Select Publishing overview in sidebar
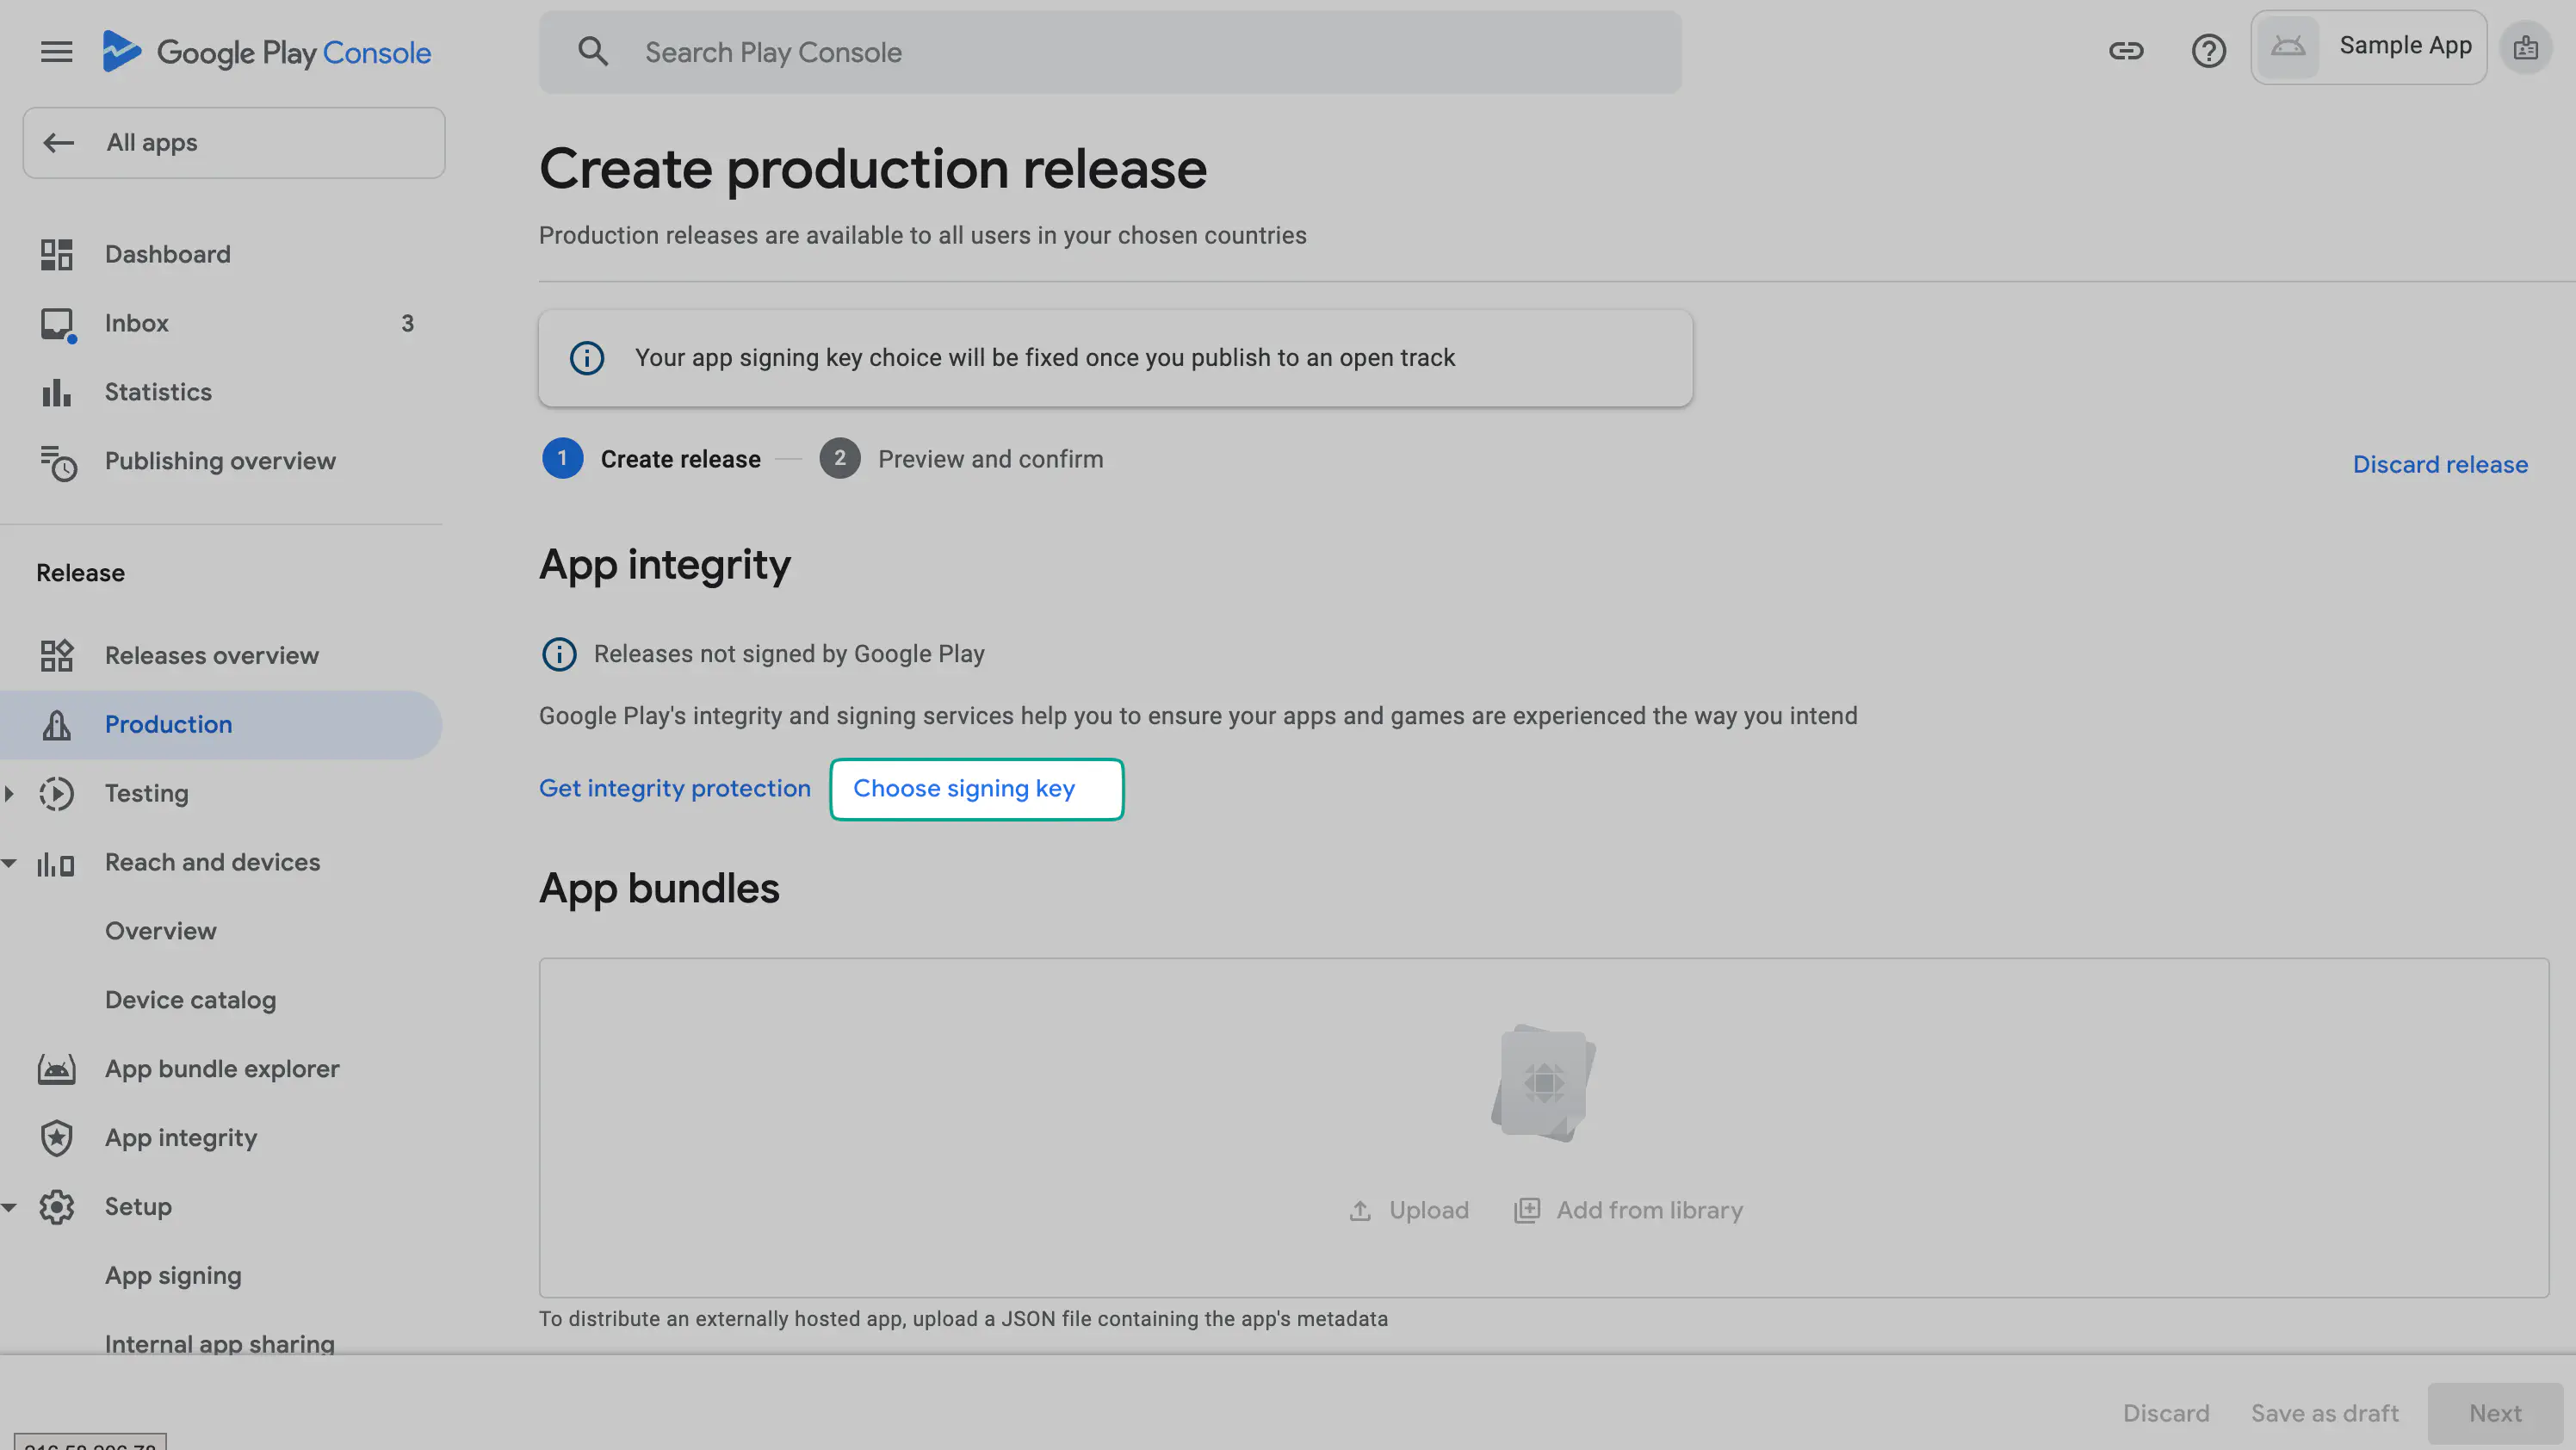The width and height of the screenshot is (2576, 1450). (x=220, y=461)
